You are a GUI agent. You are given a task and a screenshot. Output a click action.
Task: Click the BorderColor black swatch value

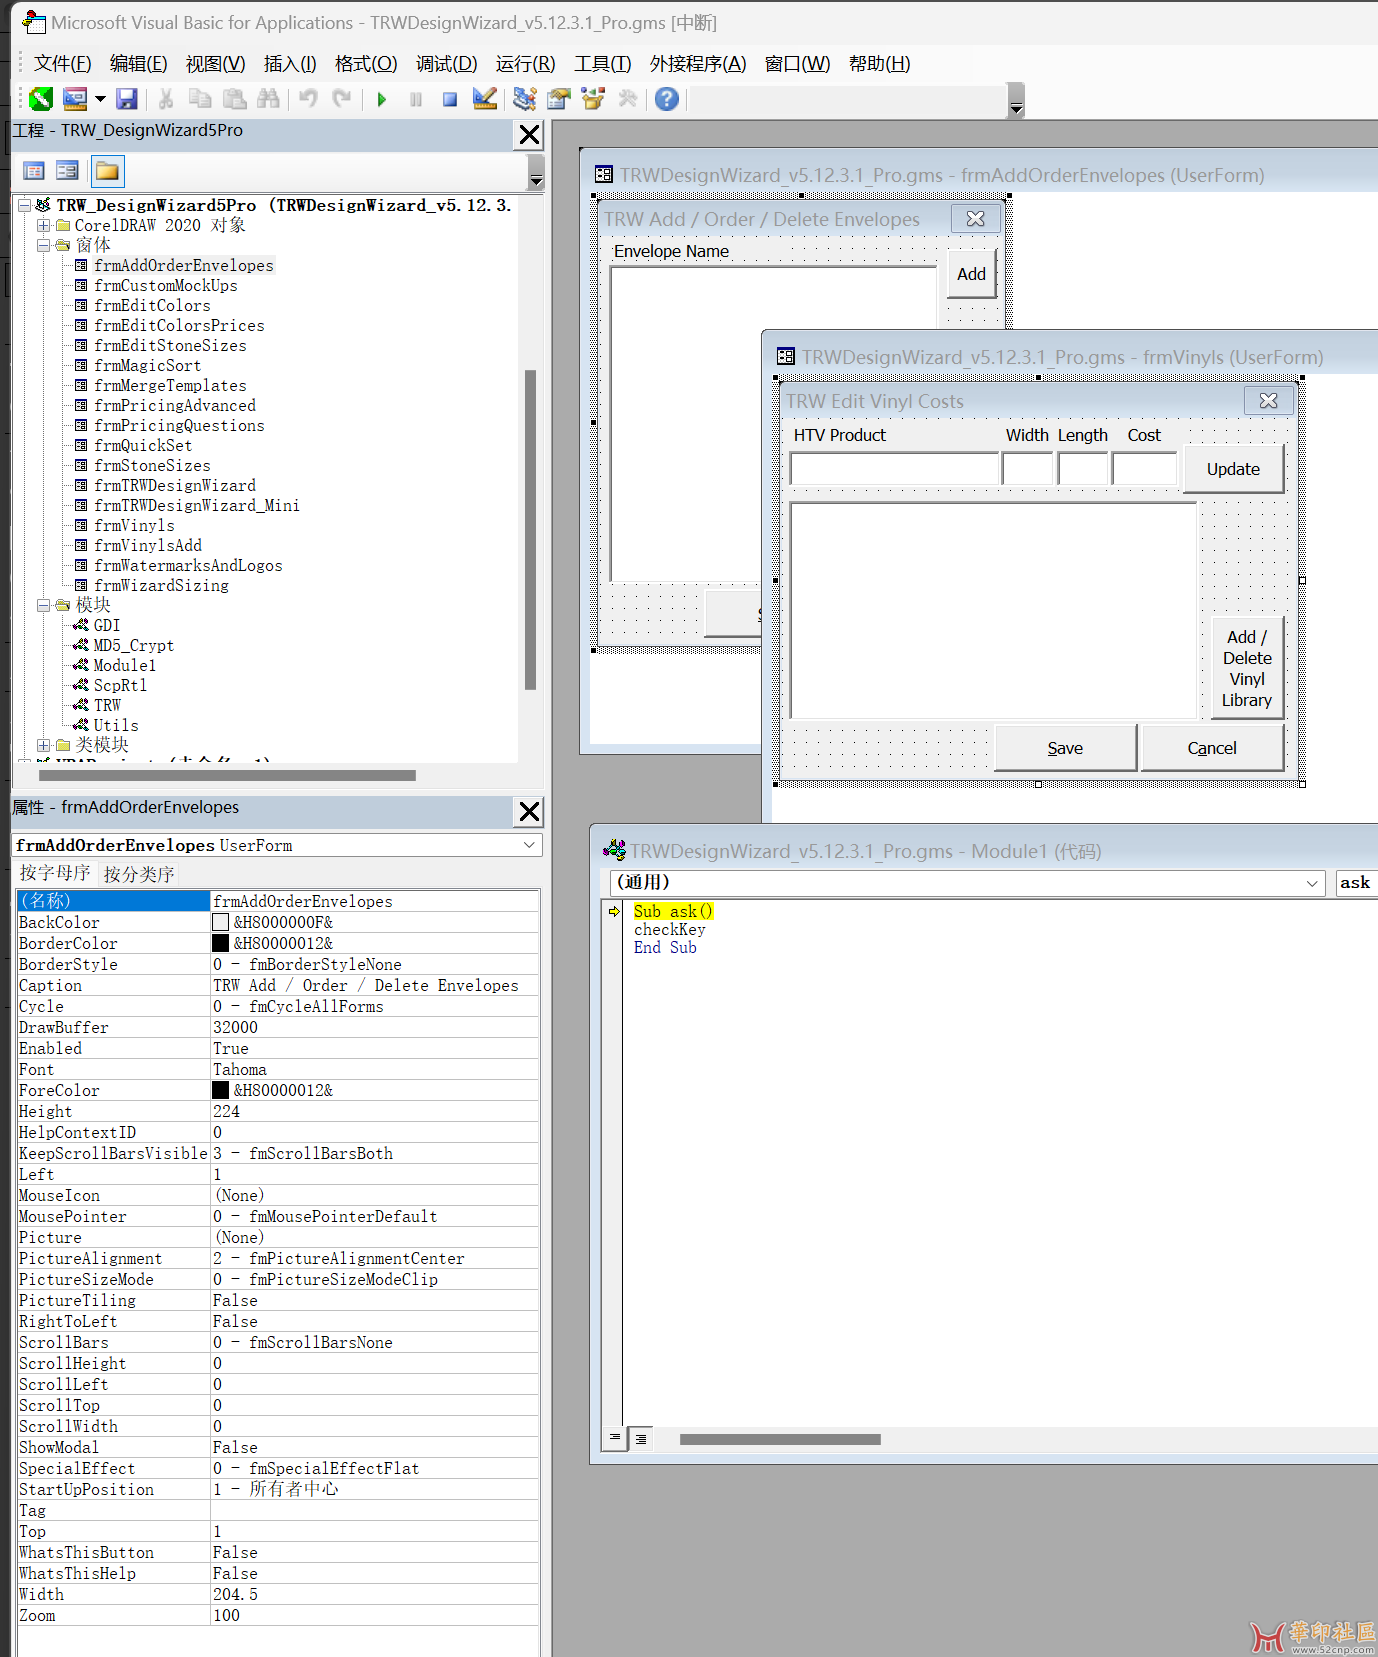pos(221,943)
